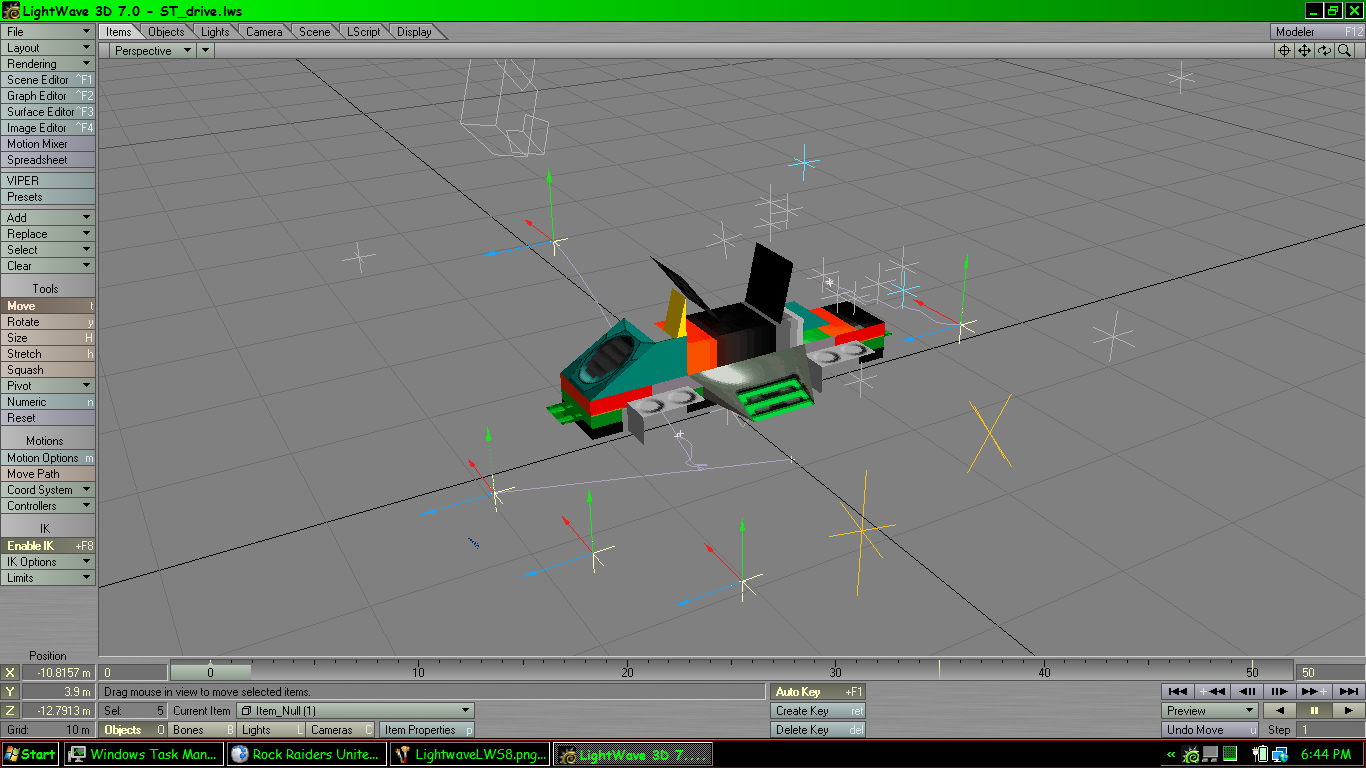Switch to Rock Raiders United taskbar item

coord(306,754)
